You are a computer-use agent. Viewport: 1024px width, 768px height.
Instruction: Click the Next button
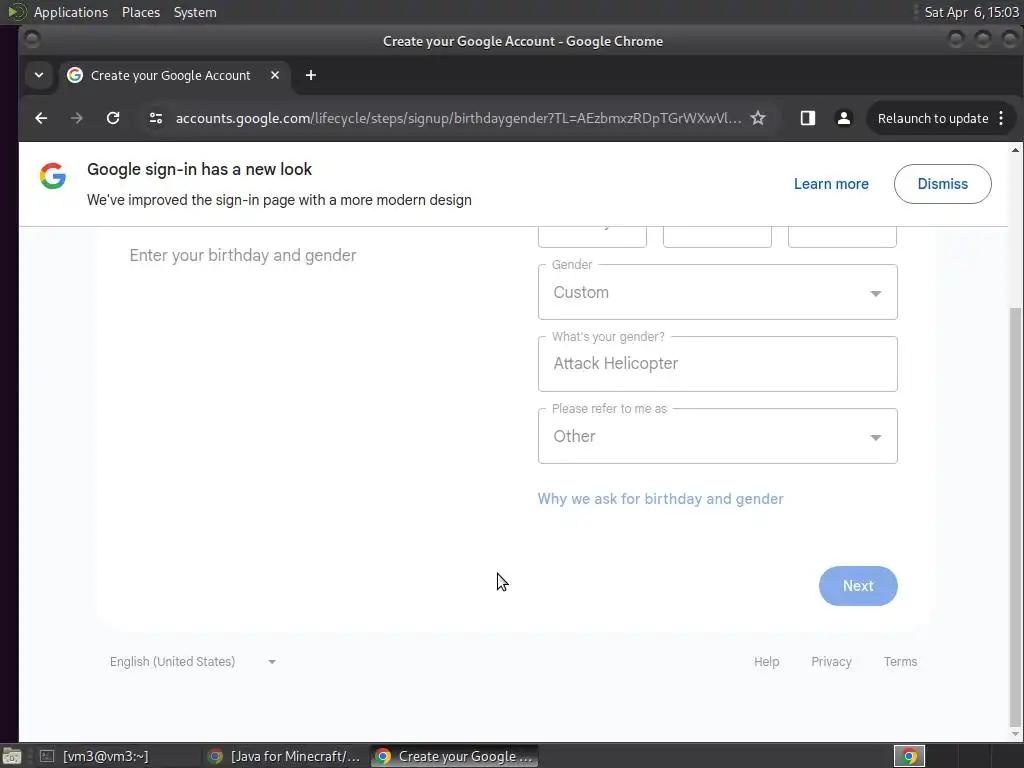click(858, 586)
